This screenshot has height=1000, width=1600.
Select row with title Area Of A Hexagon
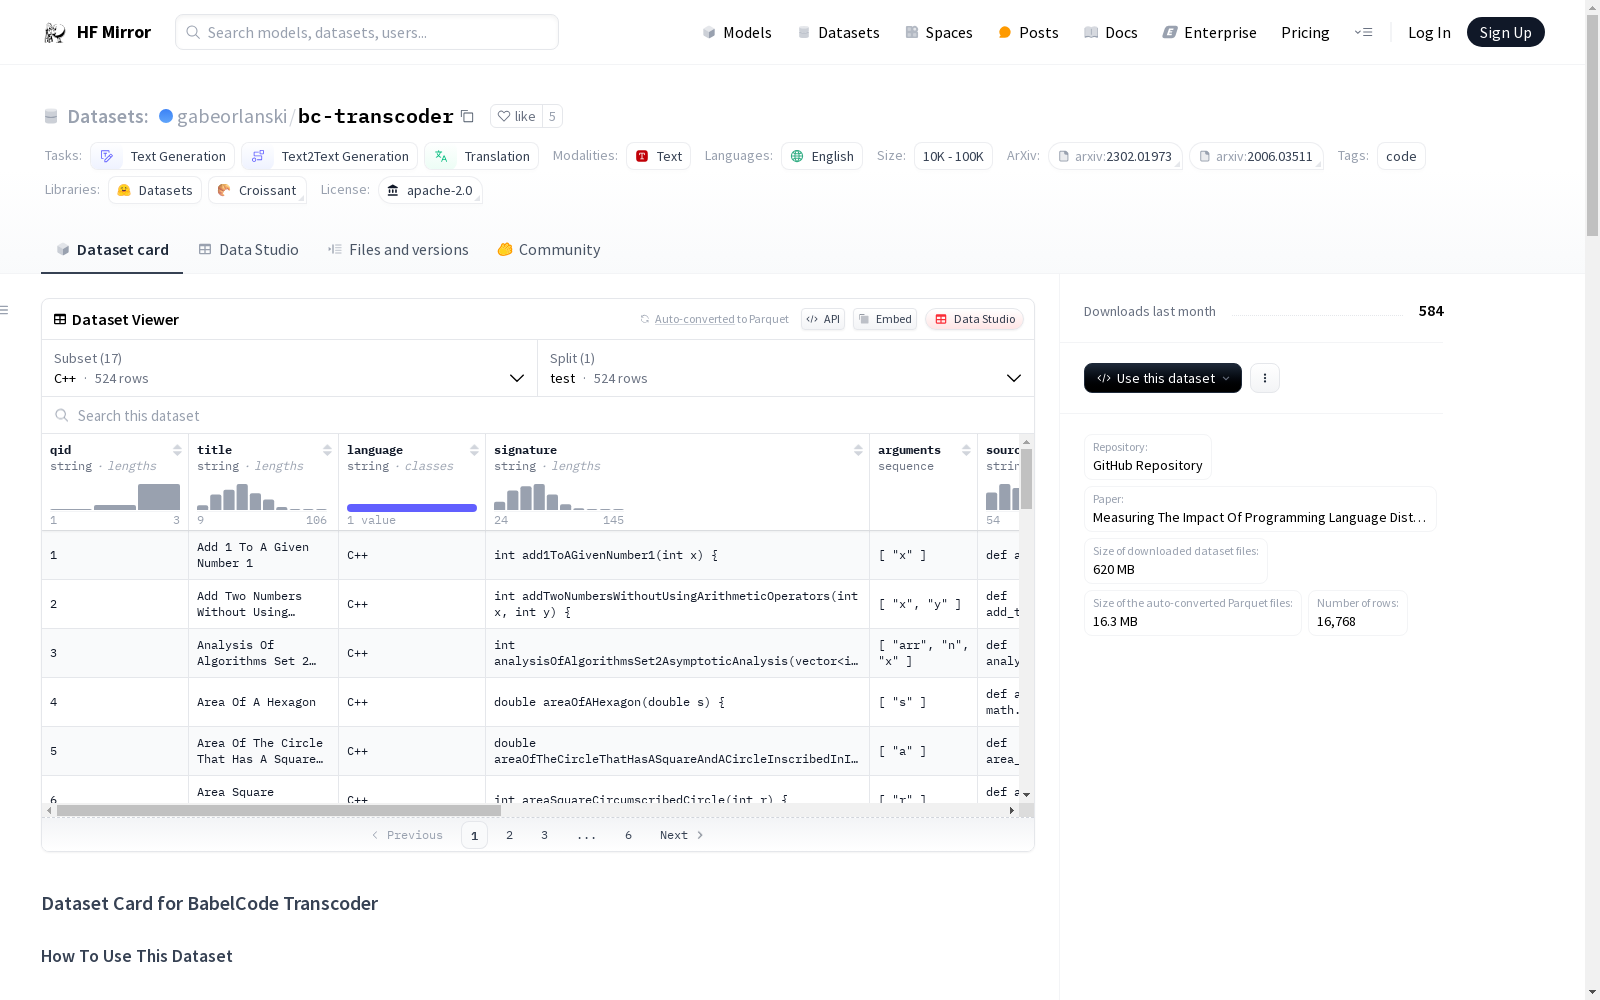[530, 702]
